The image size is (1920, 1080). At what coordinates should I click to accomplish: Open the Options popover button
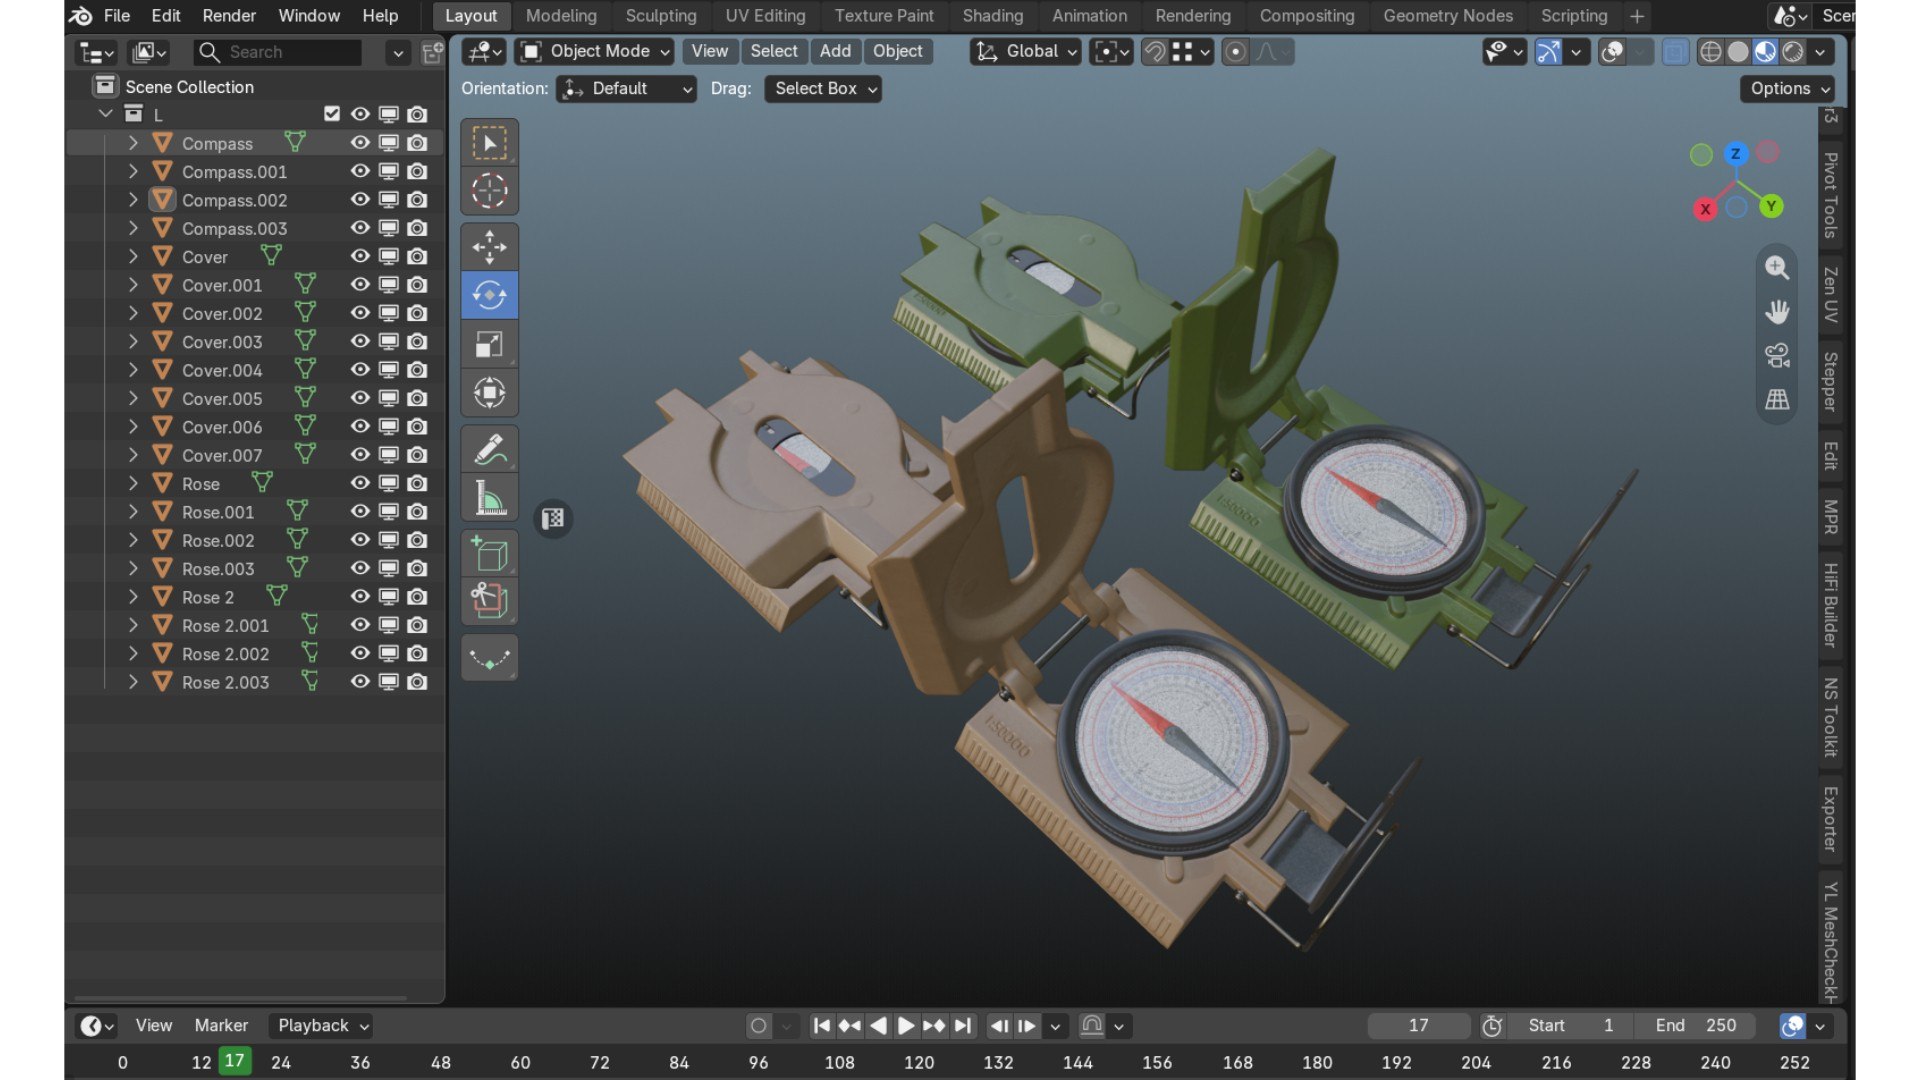pos(1787,89)
